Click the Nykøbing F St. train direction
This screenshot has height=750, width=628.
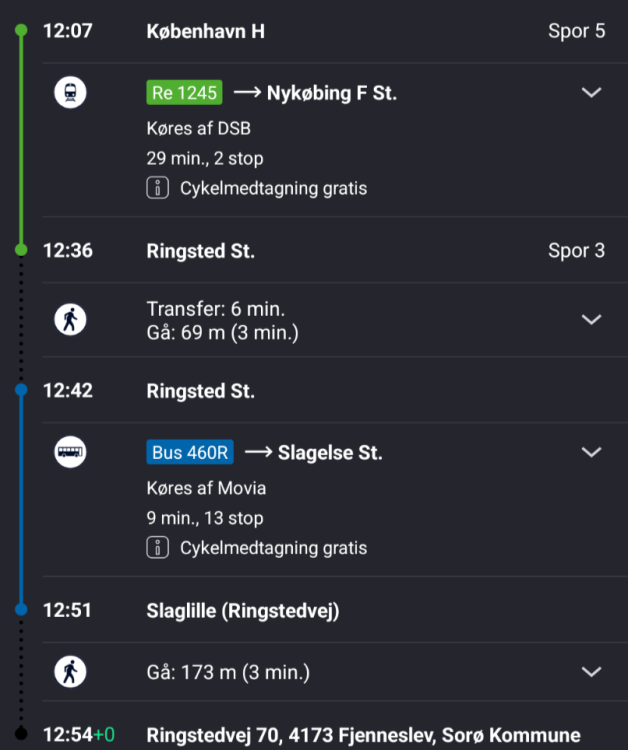331,93
